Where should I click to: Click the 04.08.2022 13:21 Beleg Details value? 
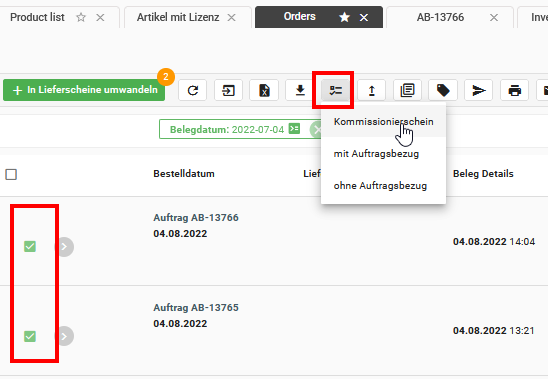(493, 330)
